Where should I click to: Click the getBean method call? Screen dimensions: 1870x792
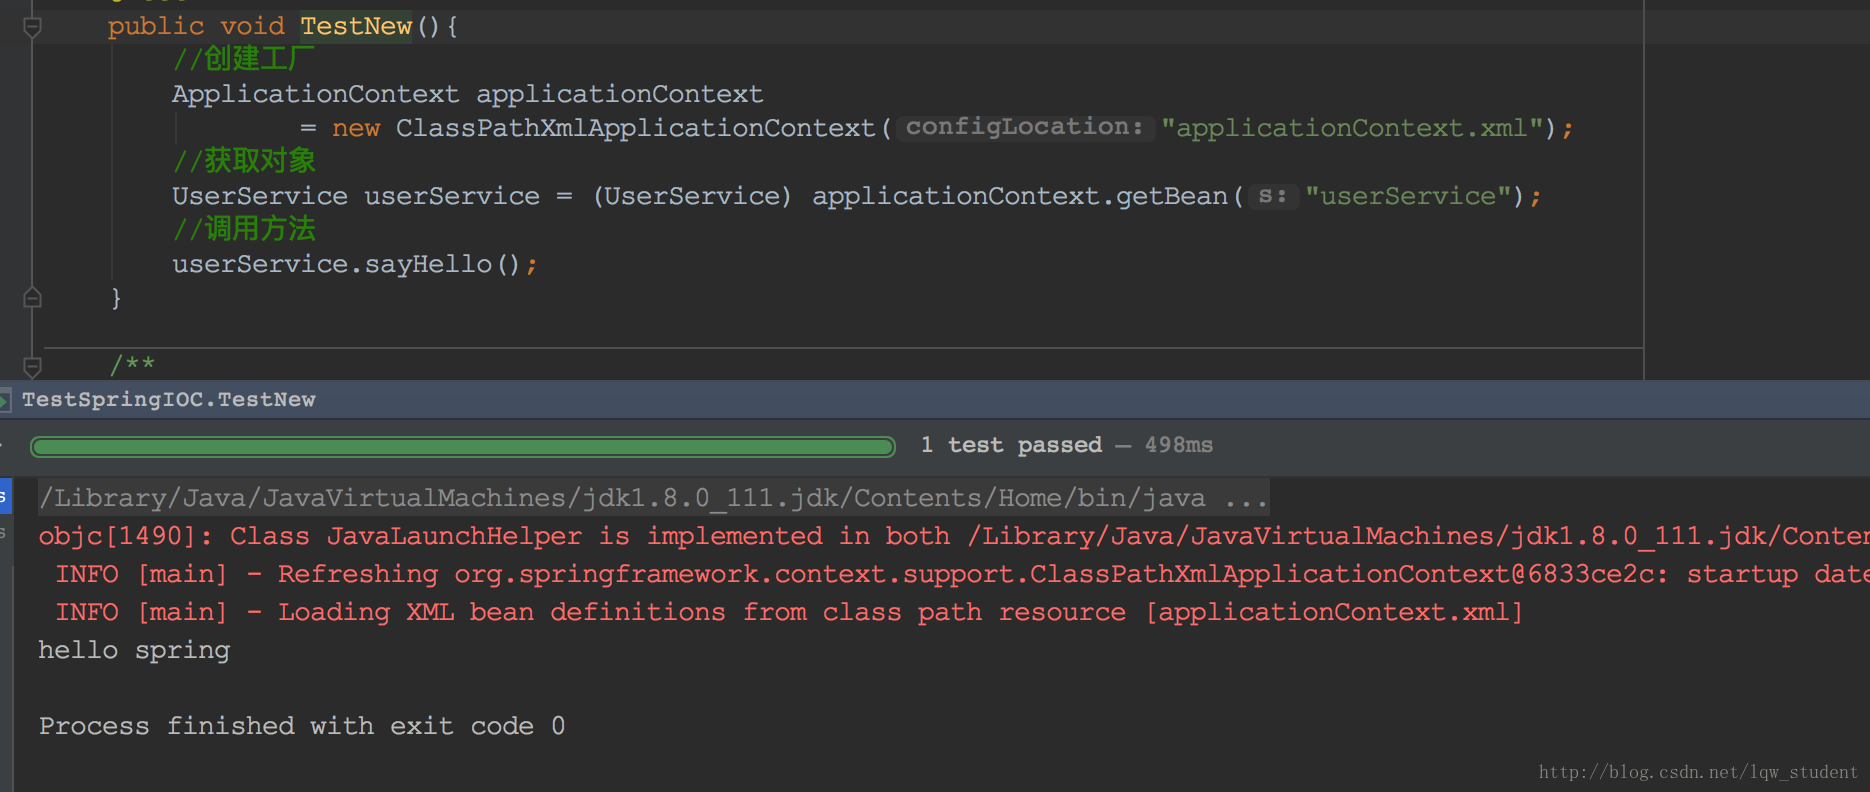coord(1171,196)
